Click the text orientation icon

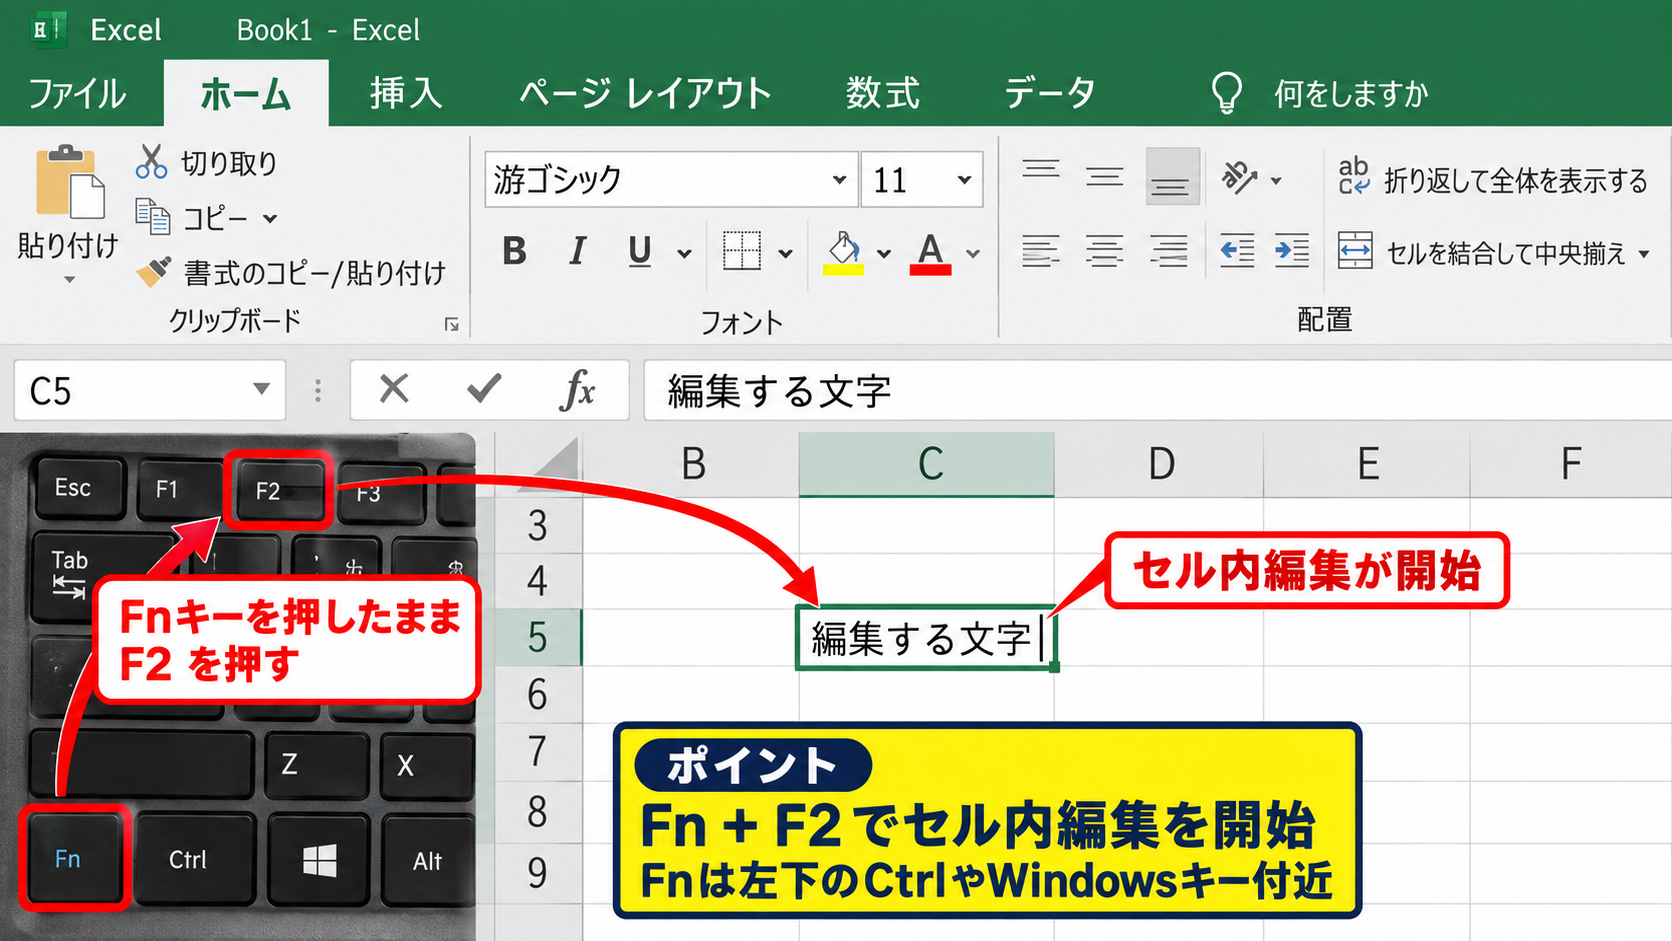pyautogui.click(x=1238, y=178)
